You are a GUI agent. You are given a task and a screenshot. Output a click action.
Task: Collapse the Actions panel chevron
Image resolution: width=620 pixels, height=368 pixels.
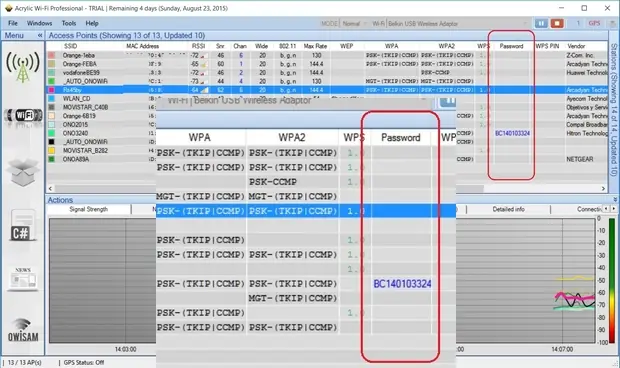tap(615, 200)
